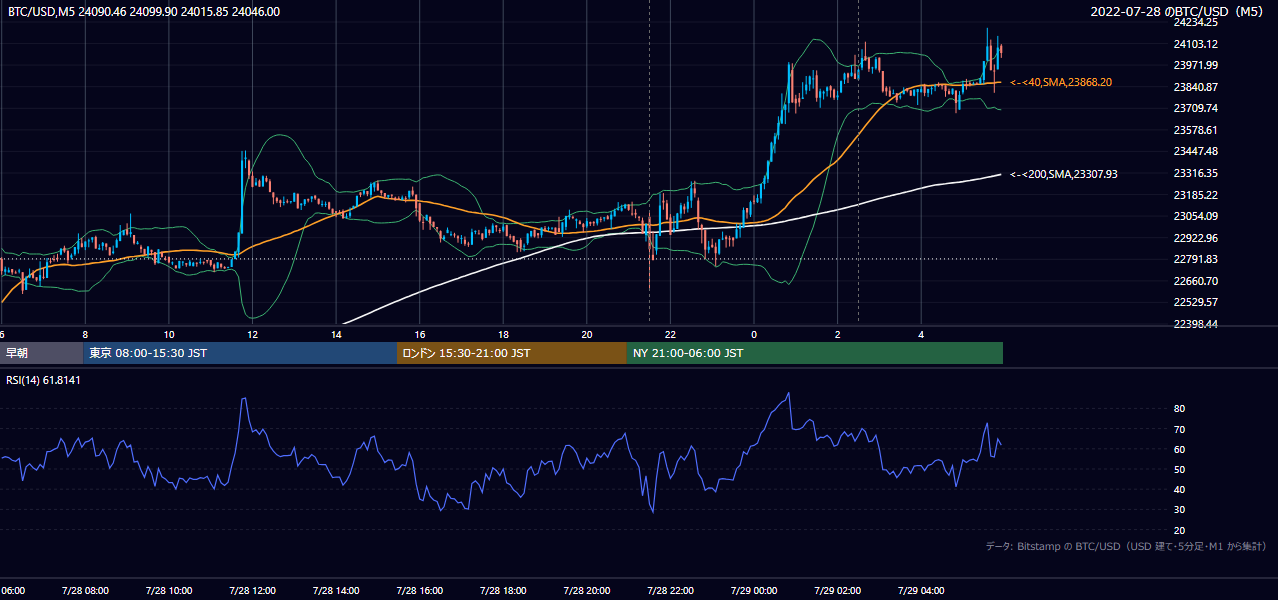Click hour marker 12 under price chart
Image resolution: width=1278 pixels, height=600 pixels.
(x=252, y=334)
